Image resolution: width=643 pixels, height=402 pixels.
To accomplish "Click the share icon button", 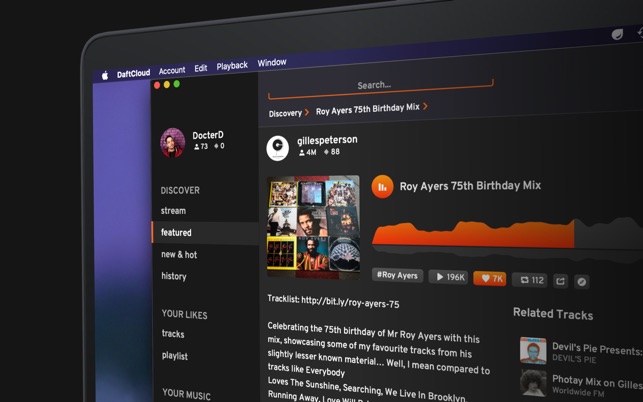I will (x=560, y=281).
